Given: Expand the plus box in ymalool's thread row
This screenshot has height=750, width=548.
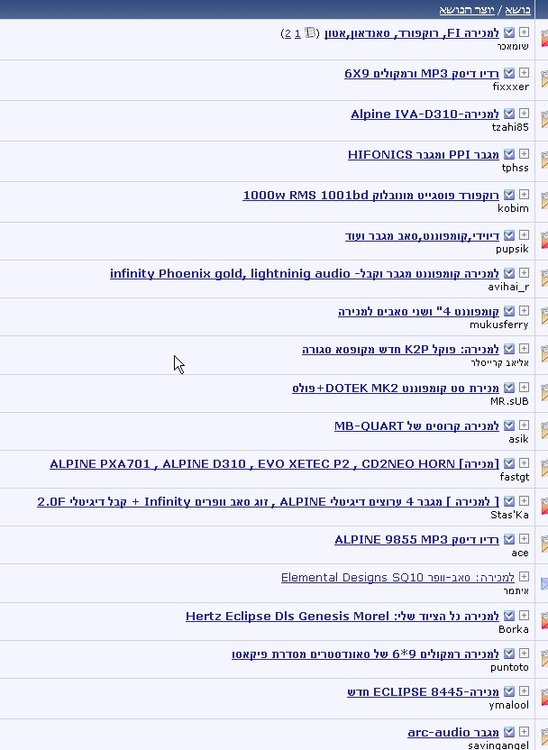Looking at the screenshot, I should pyautogui.click(x=524, y=691).
